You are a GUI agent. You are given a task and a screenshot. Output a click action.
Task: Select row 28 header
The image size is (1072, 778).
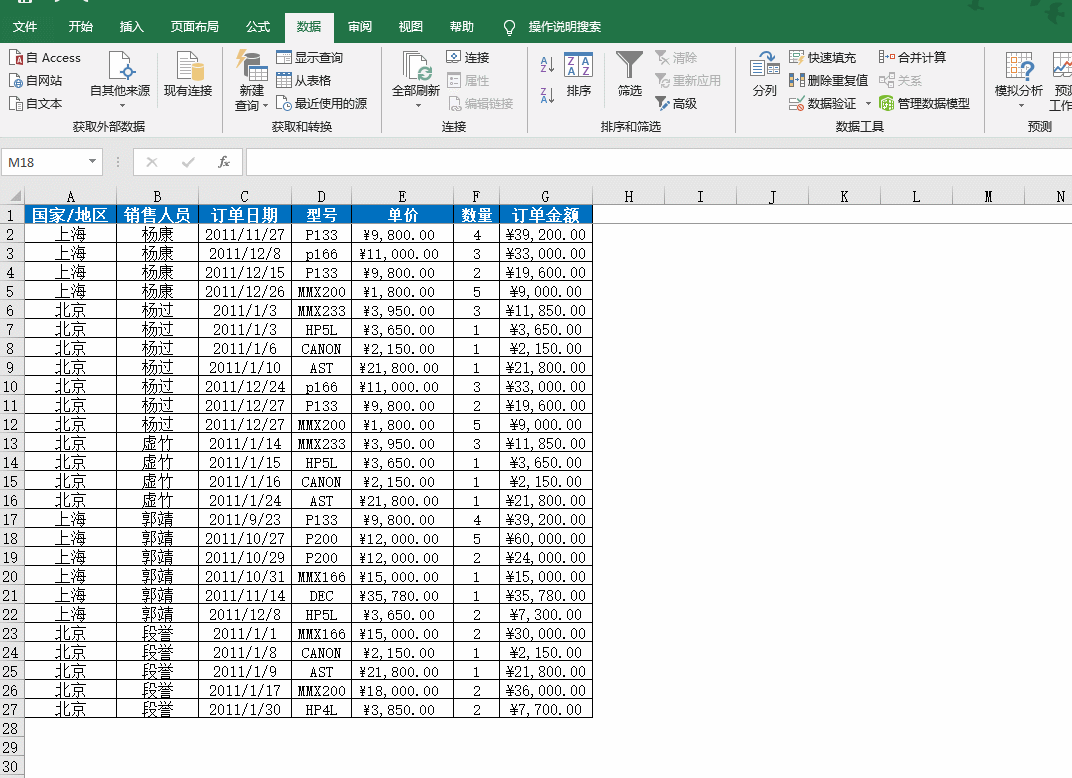(x=11, y=728)
